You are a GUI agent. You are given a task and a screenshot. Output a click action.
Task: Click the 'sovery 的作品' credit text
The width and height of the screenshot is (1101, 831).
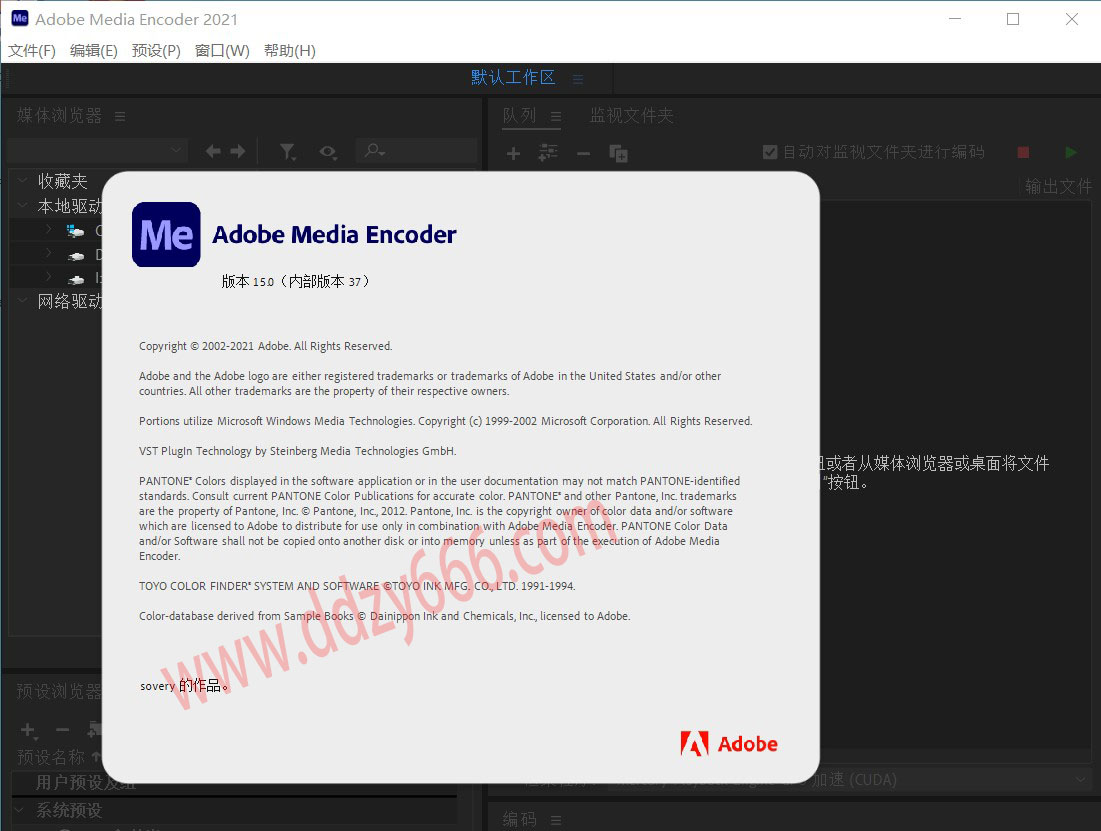click(184, 686)
